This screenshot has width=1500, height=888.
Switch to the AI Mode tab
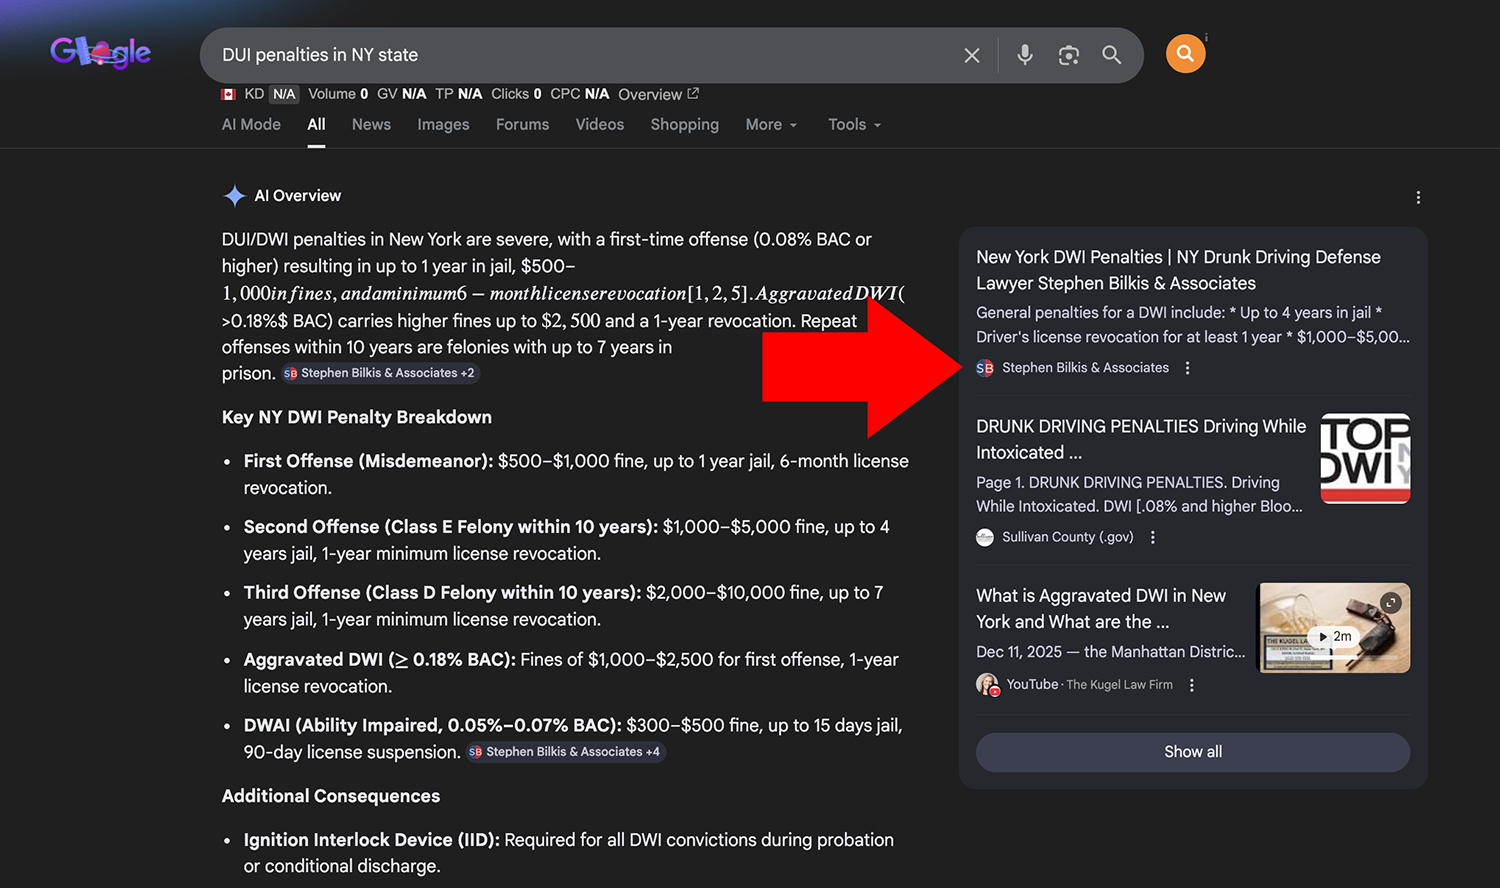251,125
